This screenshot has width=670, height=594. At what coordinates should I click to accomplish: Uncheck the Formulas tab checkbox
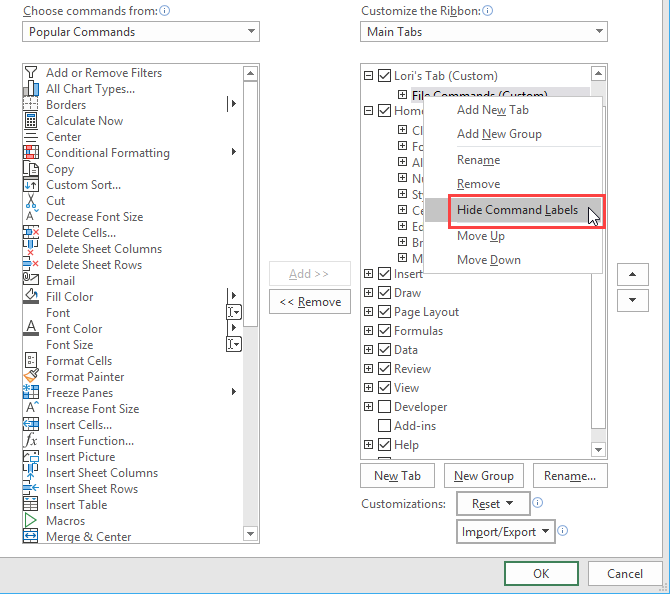click(384, 331)
